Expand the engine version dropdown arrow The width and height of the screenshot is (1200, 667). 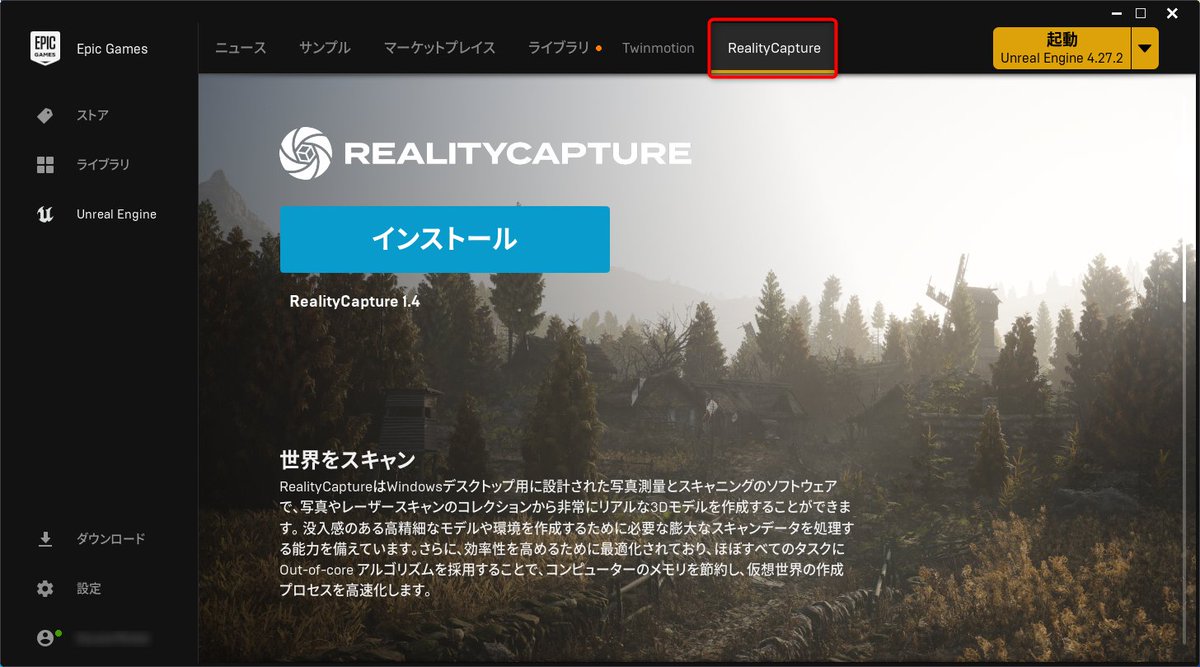(x=1145, y=48)
